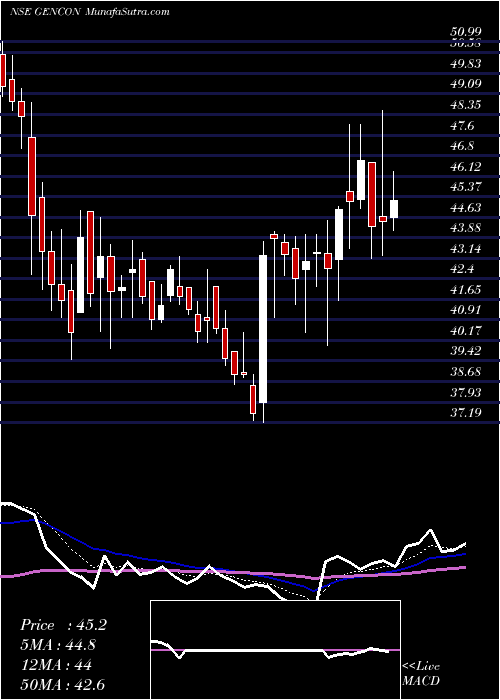The height and width of the screenshot is (700, 500).
Task: Click the tallest white candlestick near 37.93
Action: (x=263, y=329)
